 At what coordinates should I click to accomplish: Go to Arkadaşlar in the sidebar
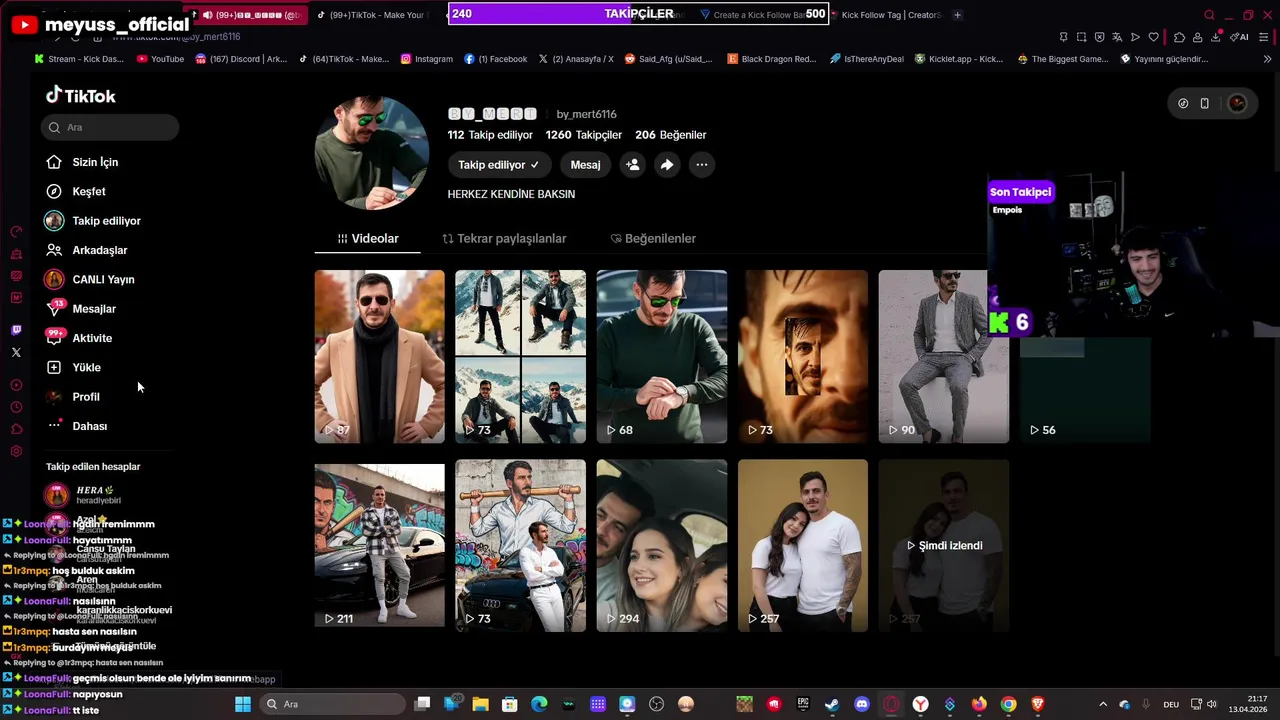tap(87, 250)
